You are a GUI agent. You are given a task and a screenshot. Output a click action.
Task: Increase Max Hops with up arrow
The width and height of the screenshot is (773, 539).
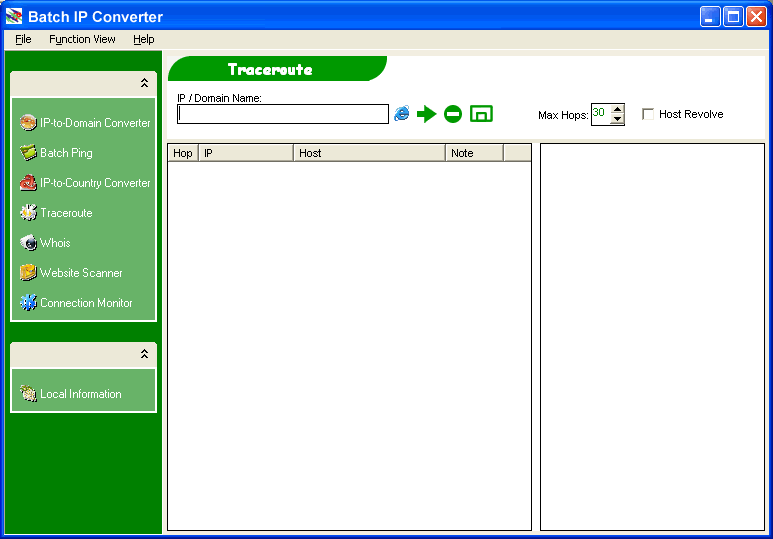617,109
